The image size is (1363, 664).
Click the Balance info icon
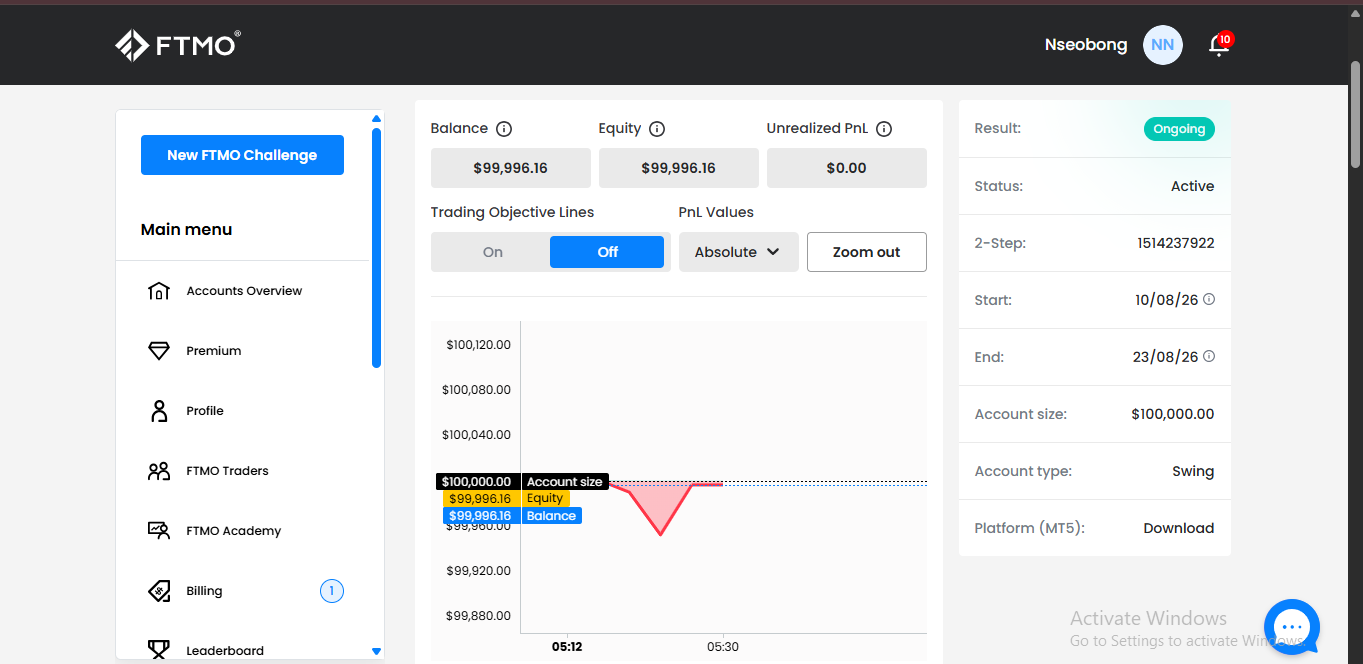504,129
